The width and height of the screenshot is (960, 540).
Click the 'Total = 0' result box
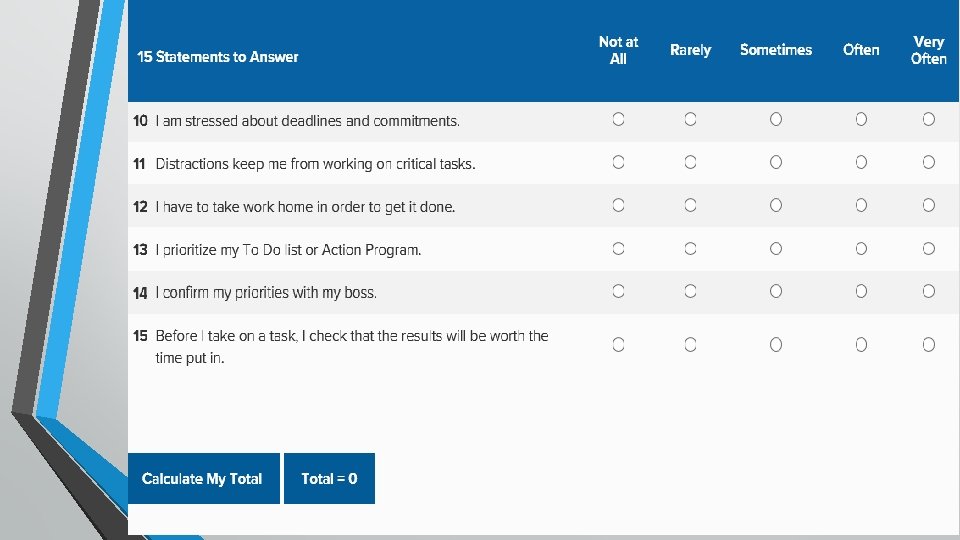(x=329, y=479)
